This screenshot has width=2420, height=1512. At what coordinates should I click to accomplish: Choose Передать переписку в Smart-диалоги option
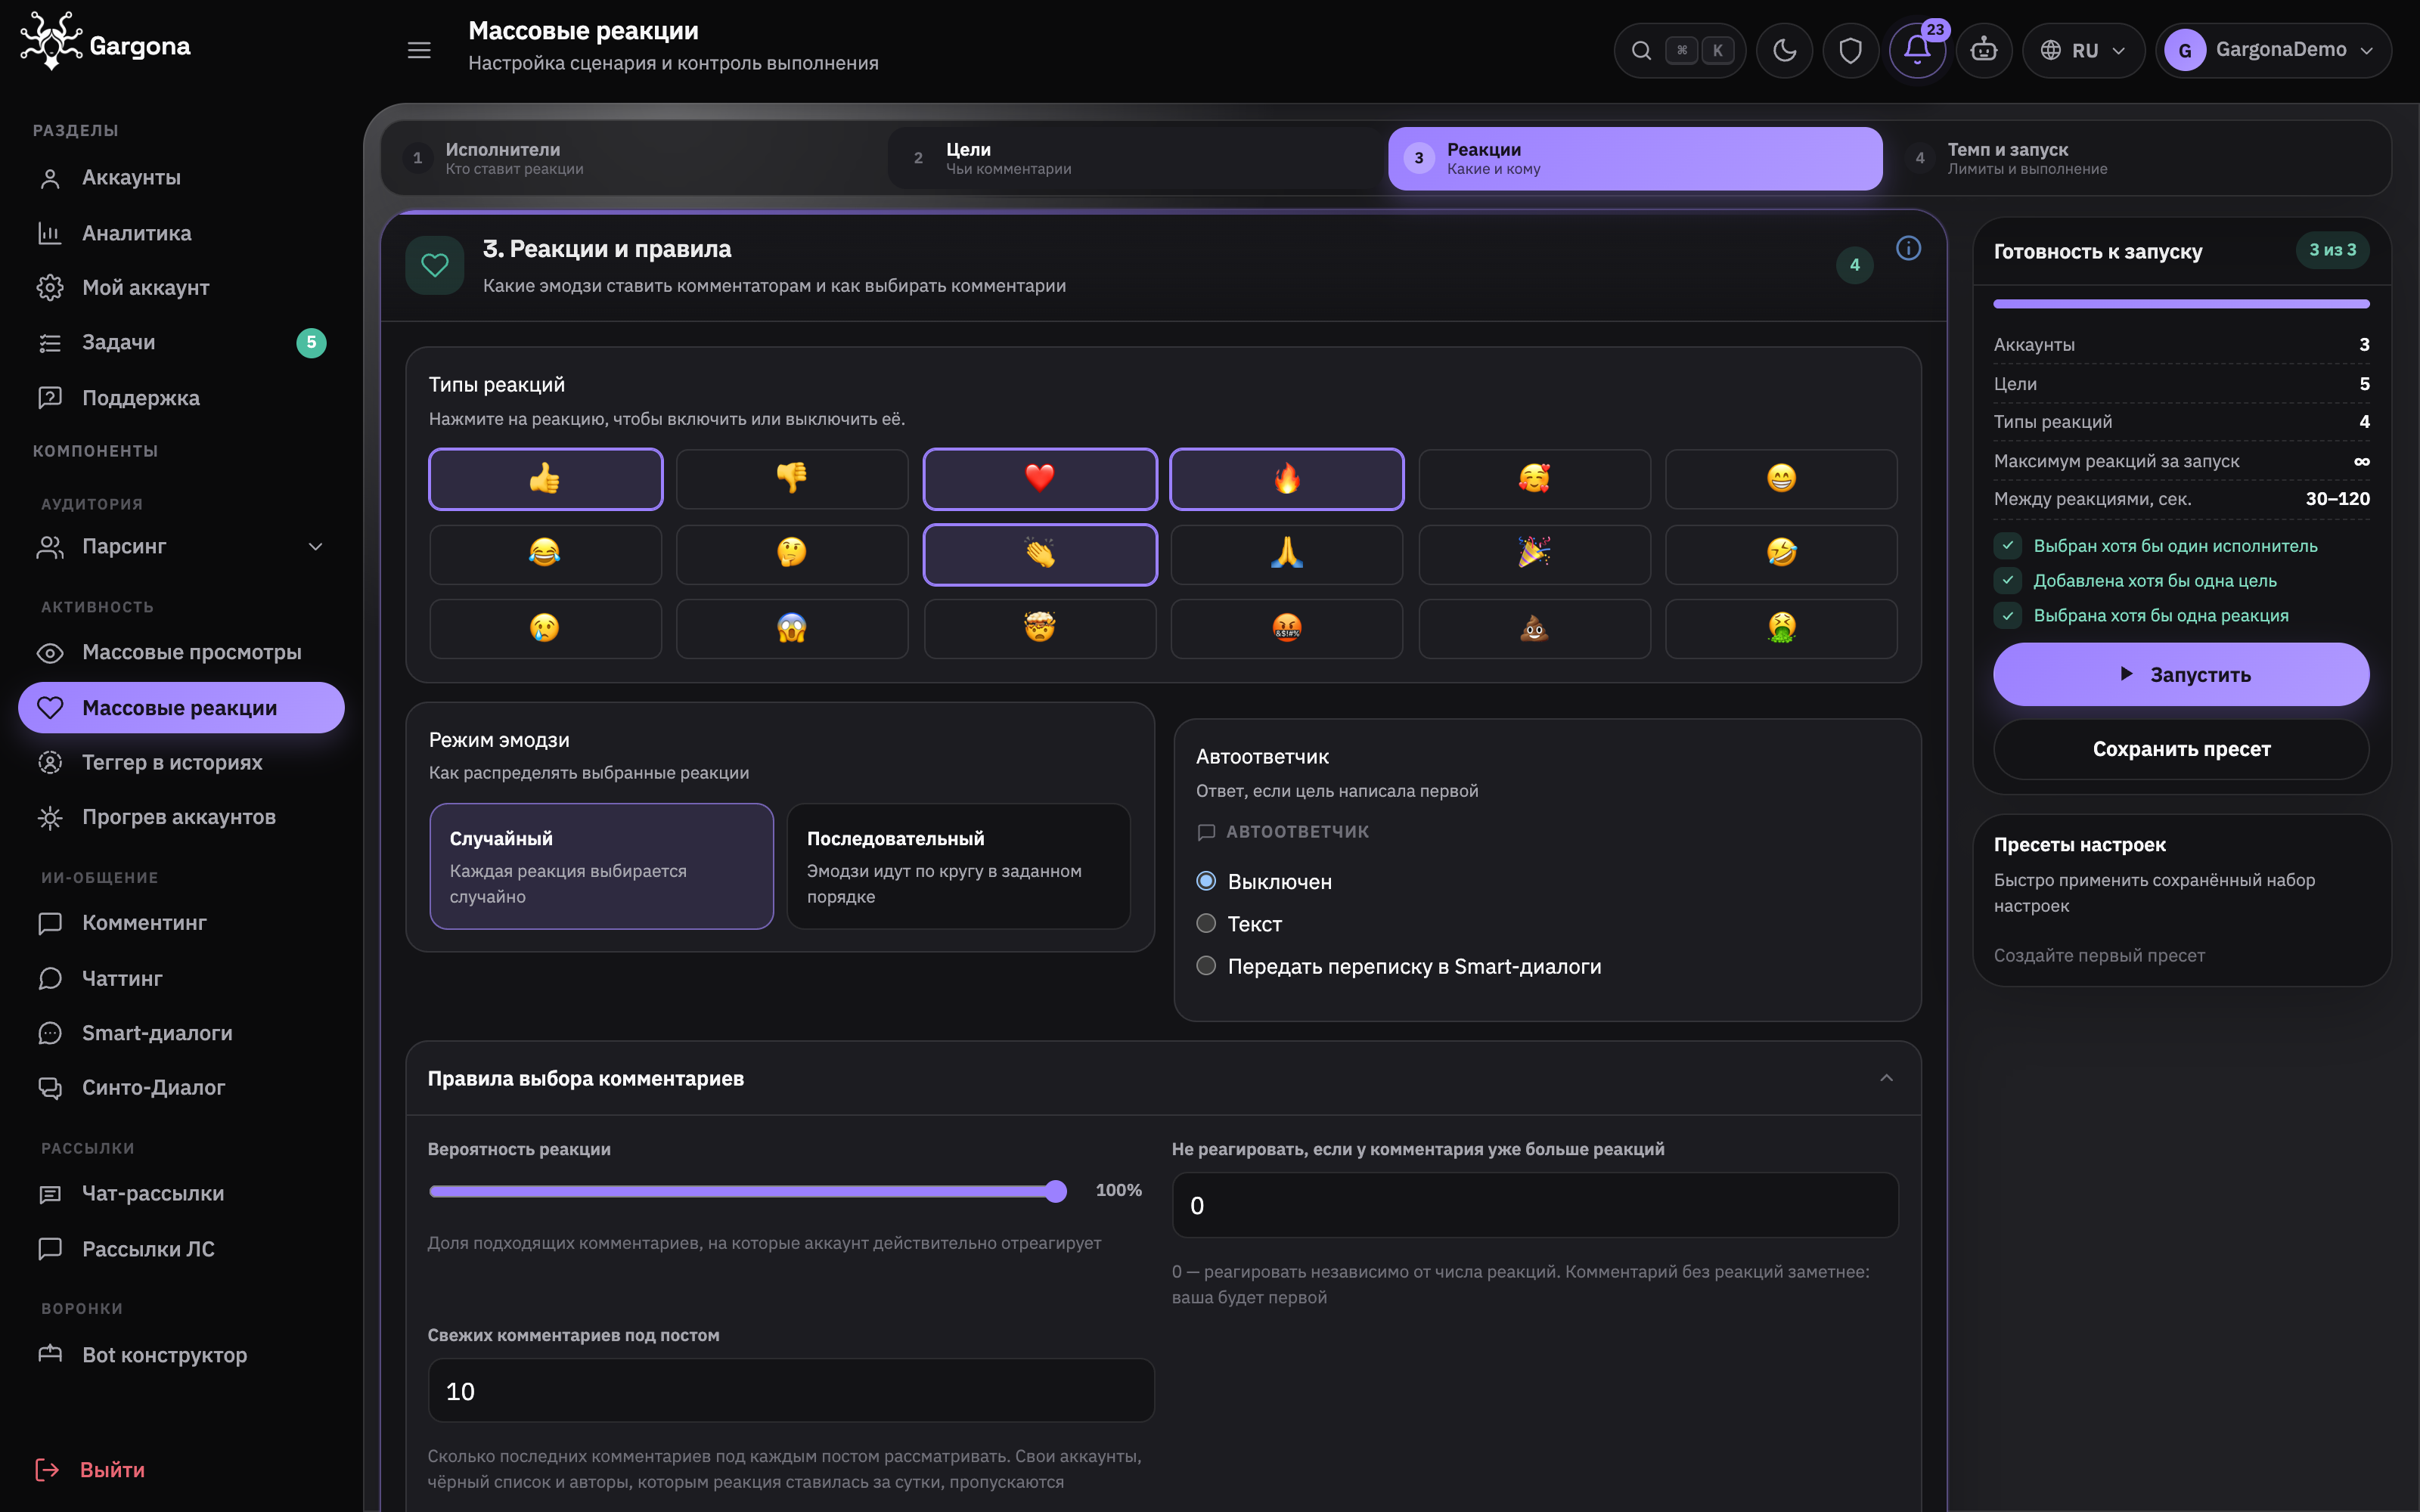[1399, 966]
